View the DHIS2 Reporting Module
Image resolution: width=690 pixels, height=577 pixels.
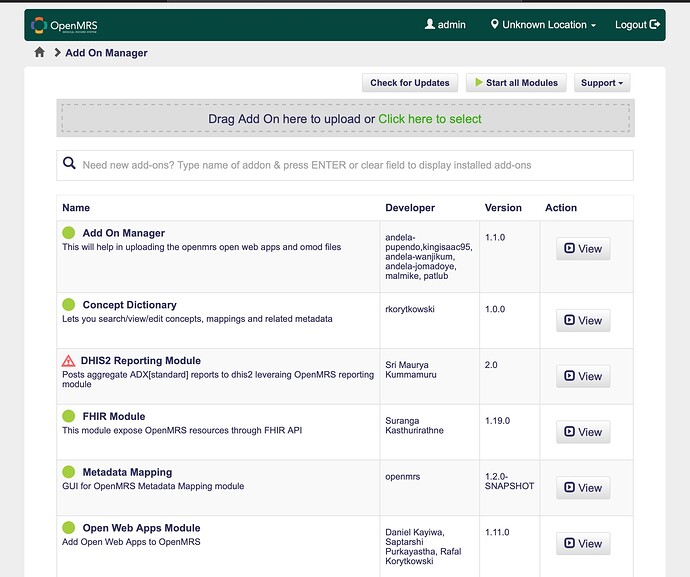(x=583, y=376)
